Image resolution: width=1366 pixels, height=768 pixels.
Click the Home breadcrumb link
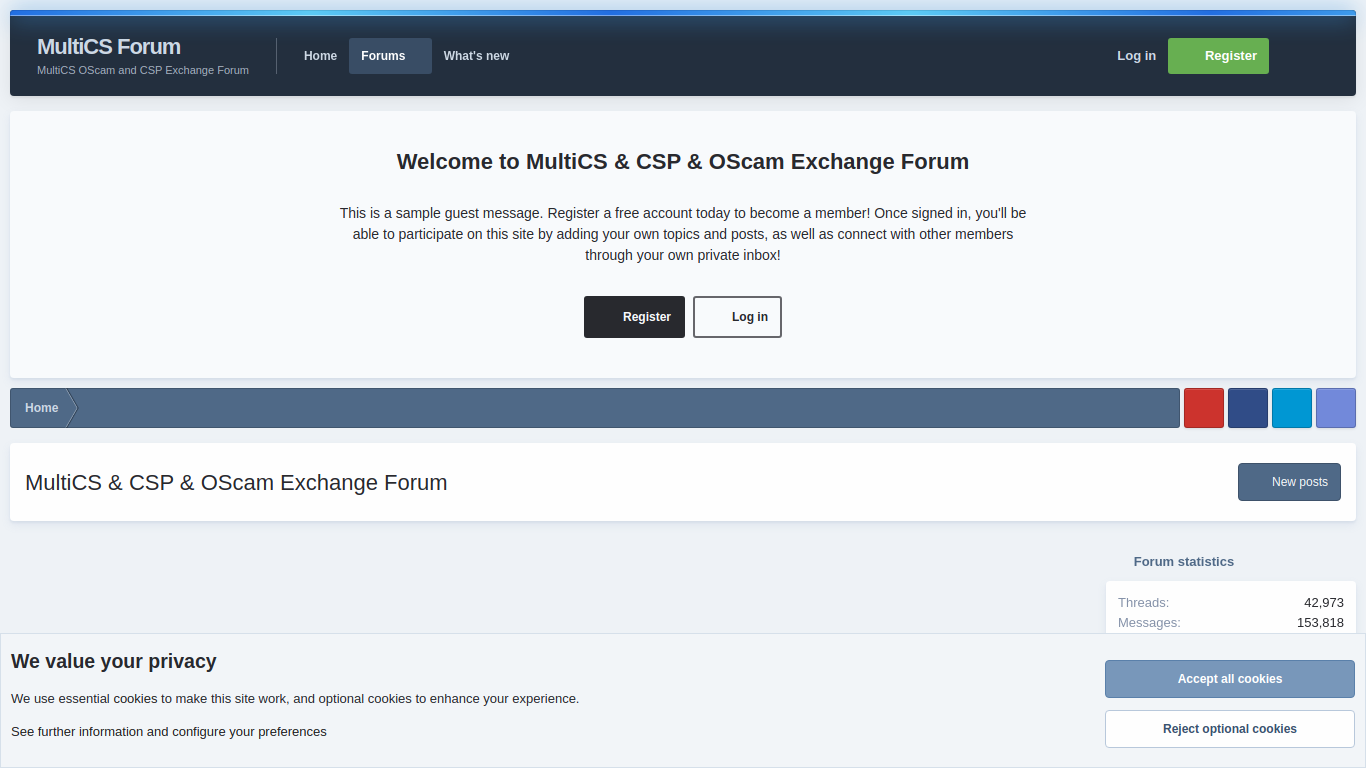tap(42, 408)
